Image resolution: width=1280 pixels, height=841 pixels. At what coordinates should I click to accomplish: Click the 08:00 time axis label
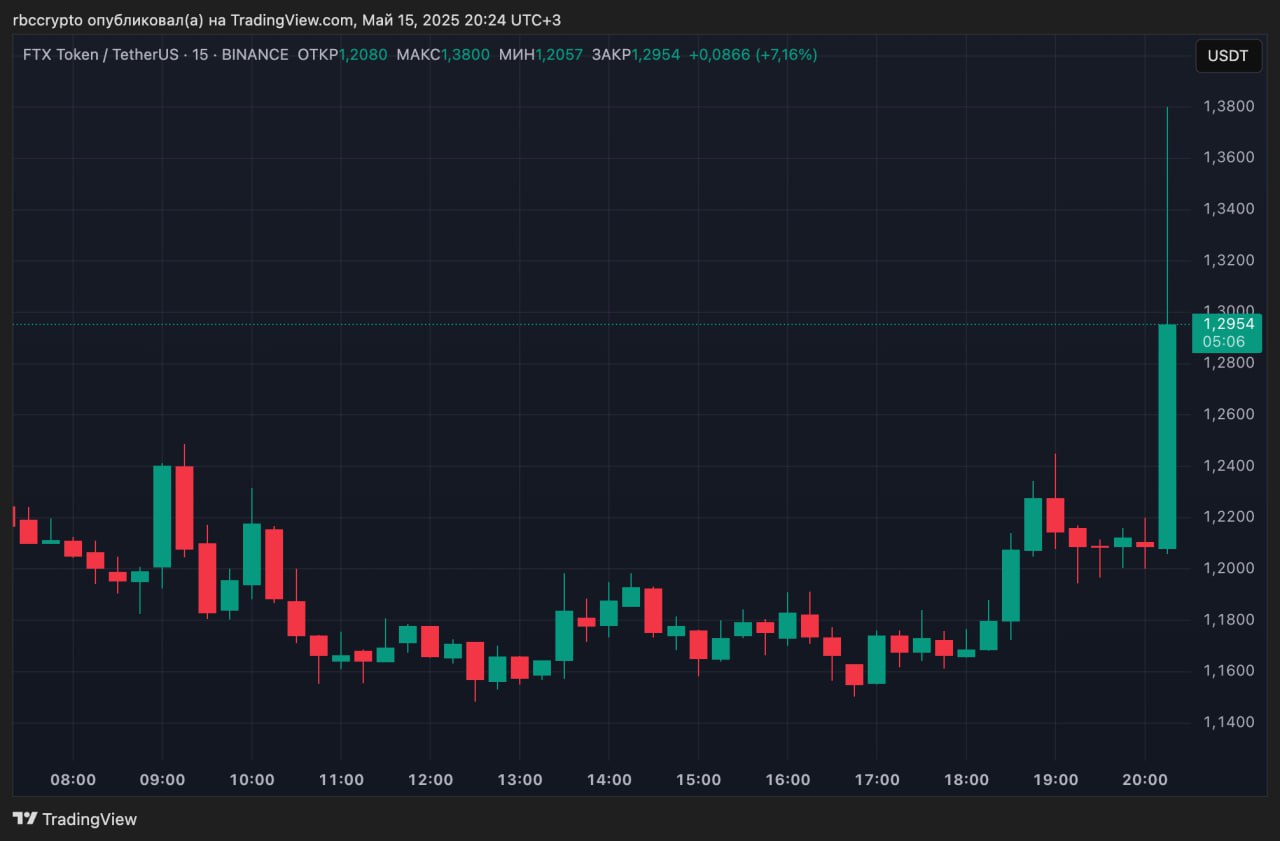point(73,779)
